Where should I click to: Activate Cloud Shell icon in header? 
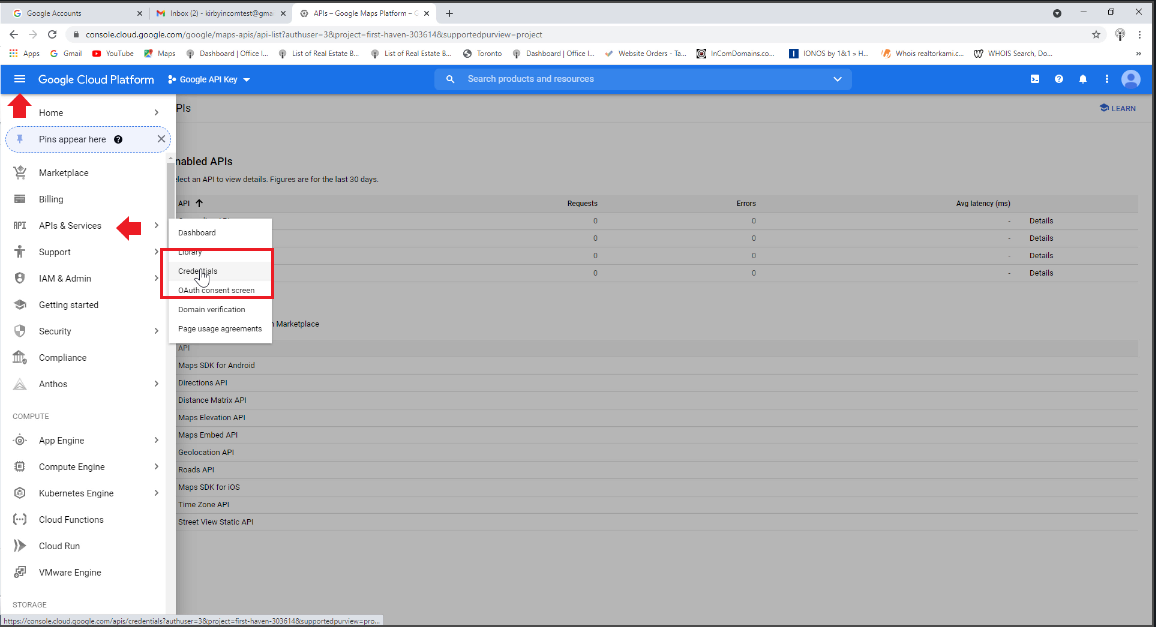click(x=1035, y=79)
